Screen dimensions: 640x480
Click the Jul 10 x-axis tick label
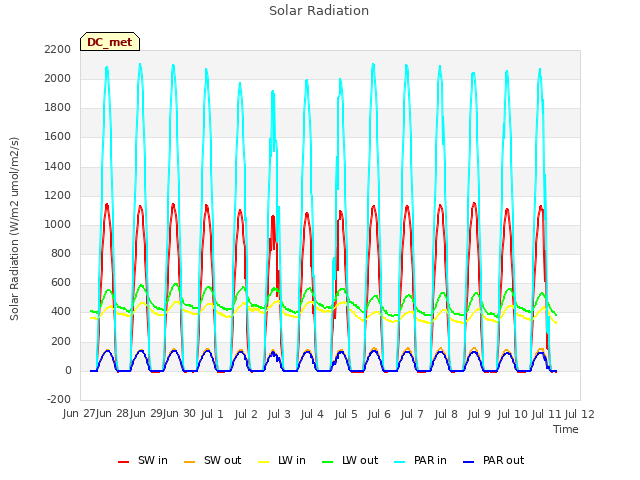click(513, 414)
